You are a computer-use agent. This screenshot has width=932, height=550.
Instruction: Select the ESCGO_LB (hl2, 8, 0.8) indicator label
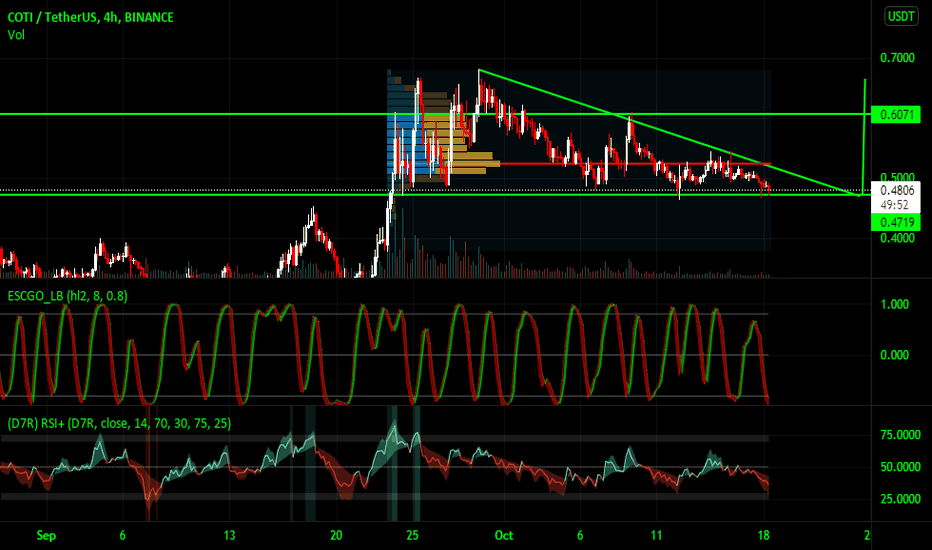[x=67, y=296]
